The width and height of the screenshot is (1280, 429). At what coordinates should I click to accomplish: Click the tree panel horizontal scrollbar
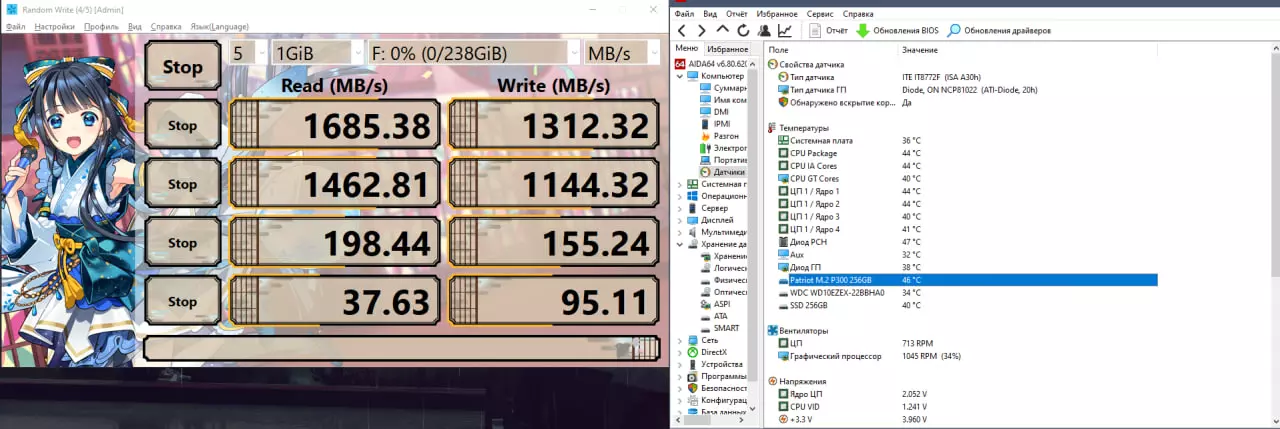[710, 421]
